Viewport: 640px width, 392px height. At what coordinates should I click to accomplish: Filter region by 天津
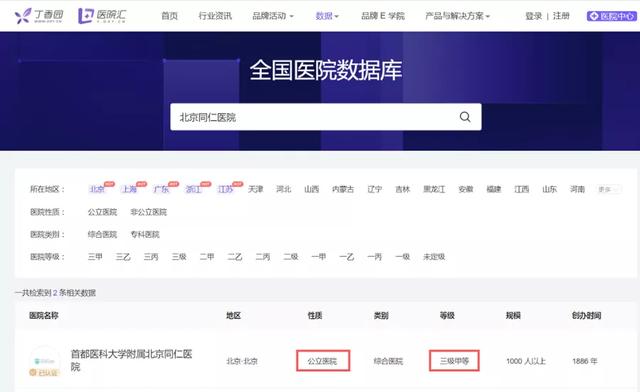tap(256, 189)
